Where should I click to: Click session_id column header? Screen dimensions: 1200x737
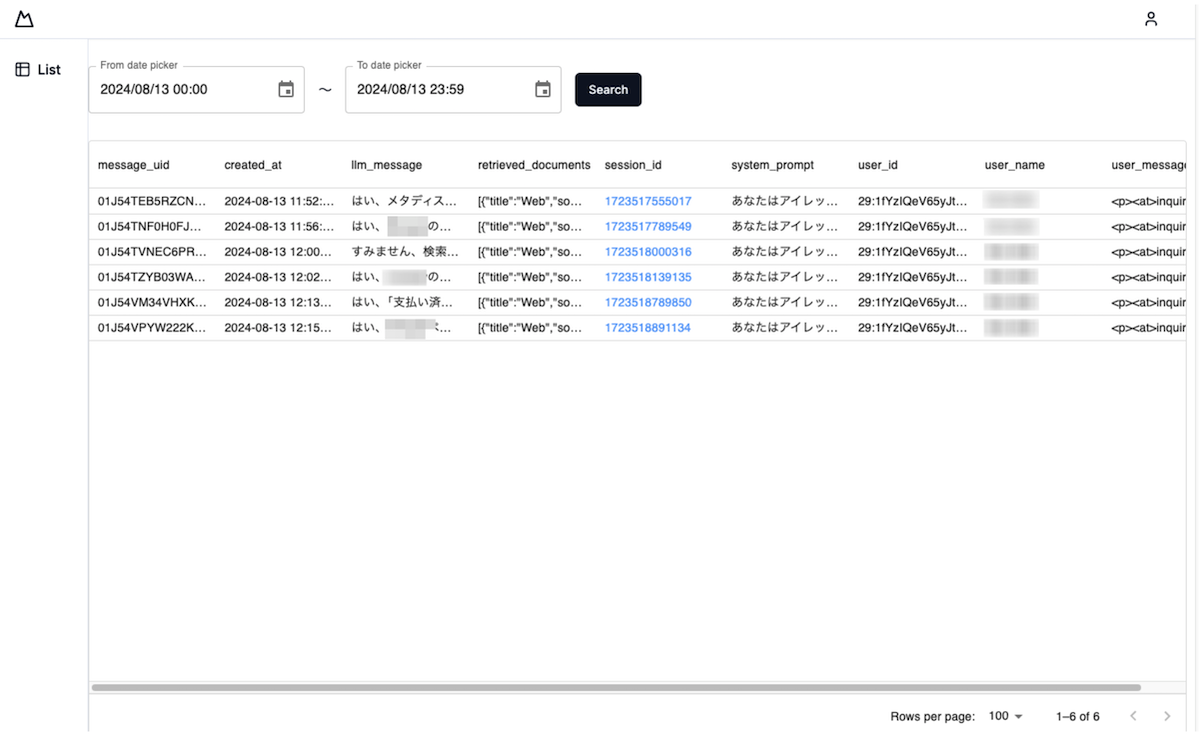tap(633, 165)
